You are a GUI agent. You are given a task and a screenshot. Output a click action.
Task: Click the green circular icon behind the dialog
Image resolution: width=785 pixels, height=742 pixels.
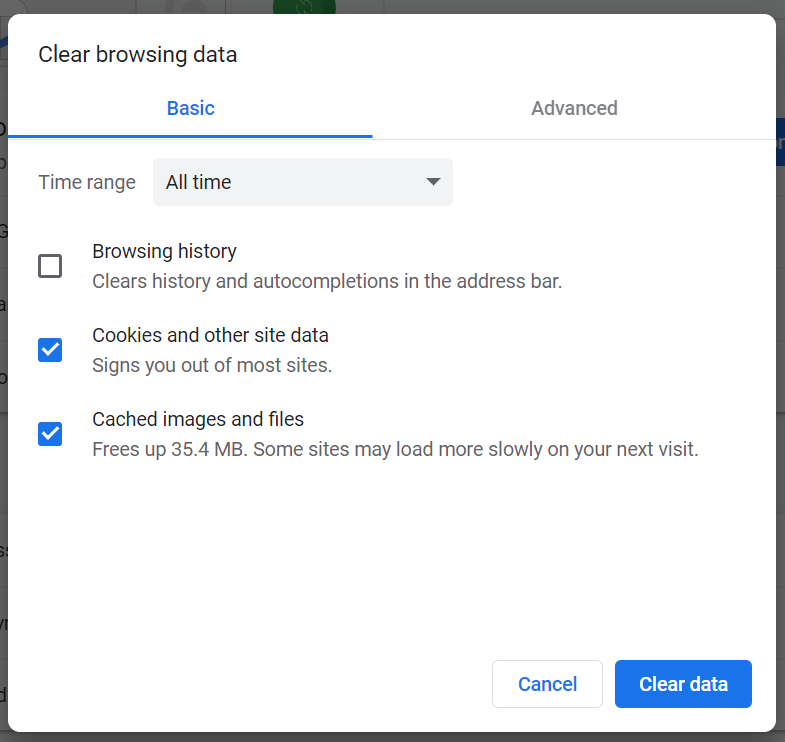[x=304, y=7]
